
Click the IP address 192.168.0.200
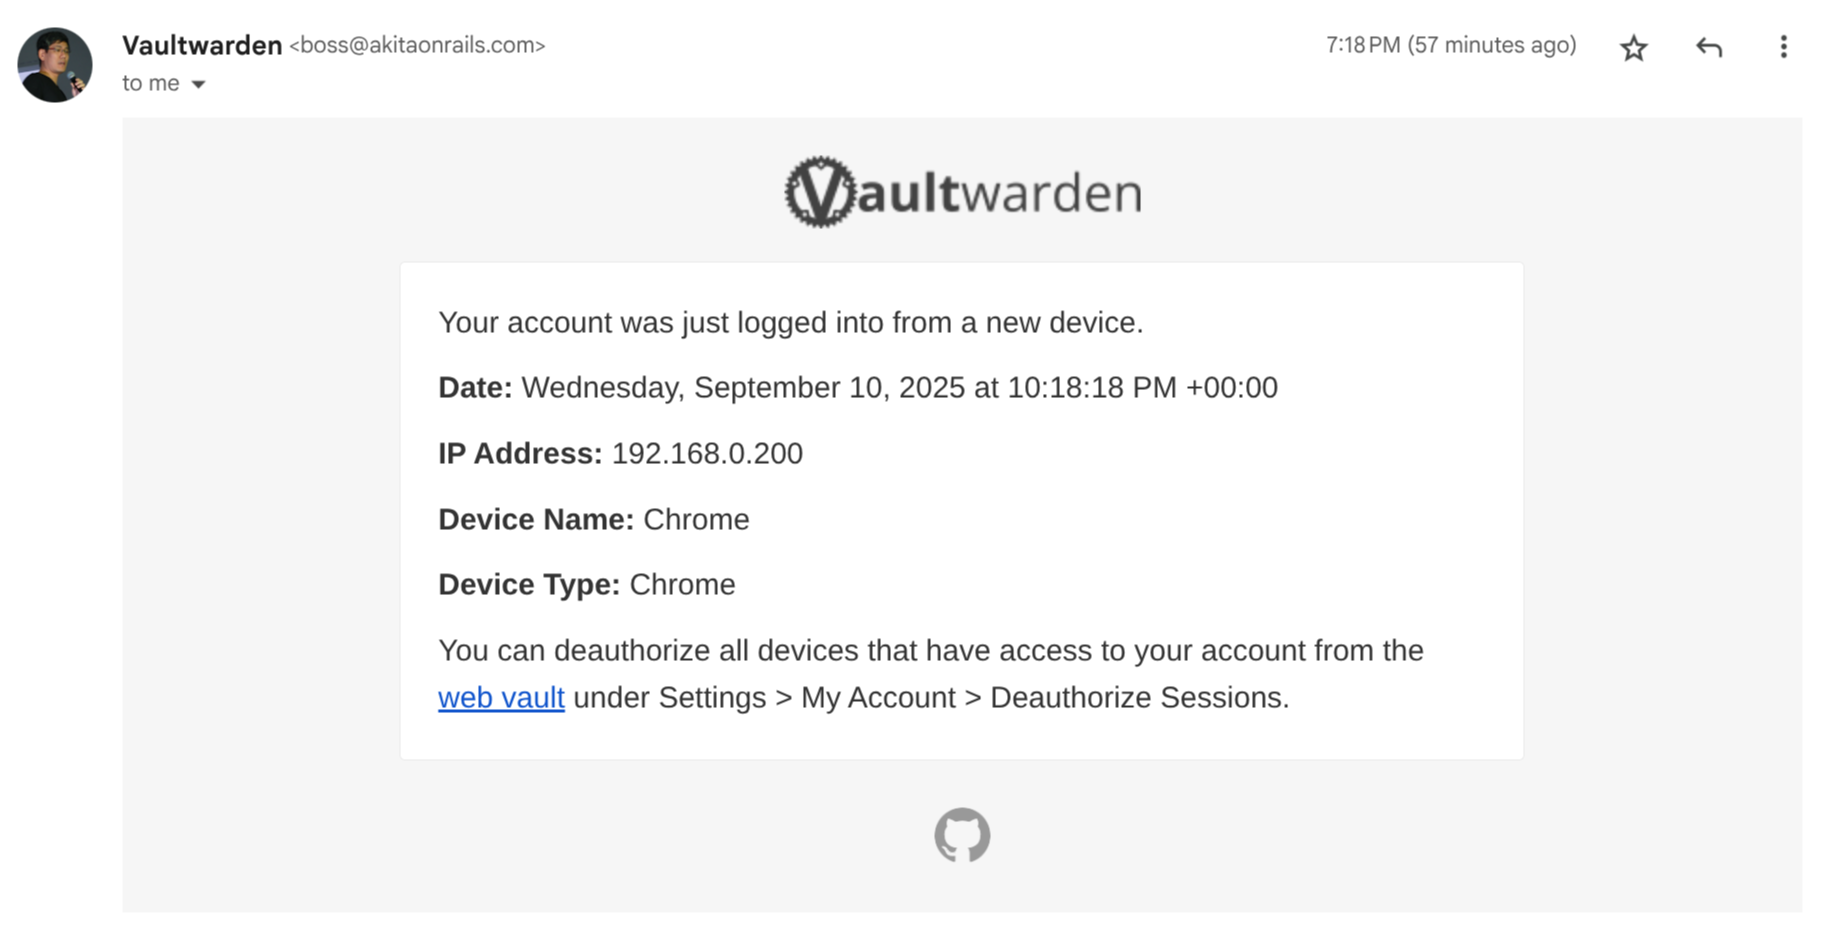pos(707,453)
